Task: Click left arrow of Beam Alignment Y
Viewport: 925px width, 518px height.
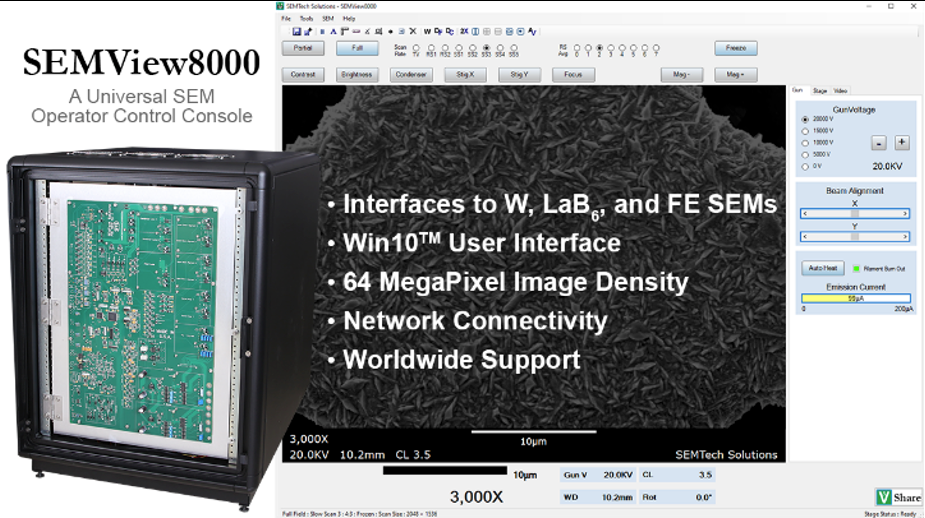Action: click(x=805, y=237)
